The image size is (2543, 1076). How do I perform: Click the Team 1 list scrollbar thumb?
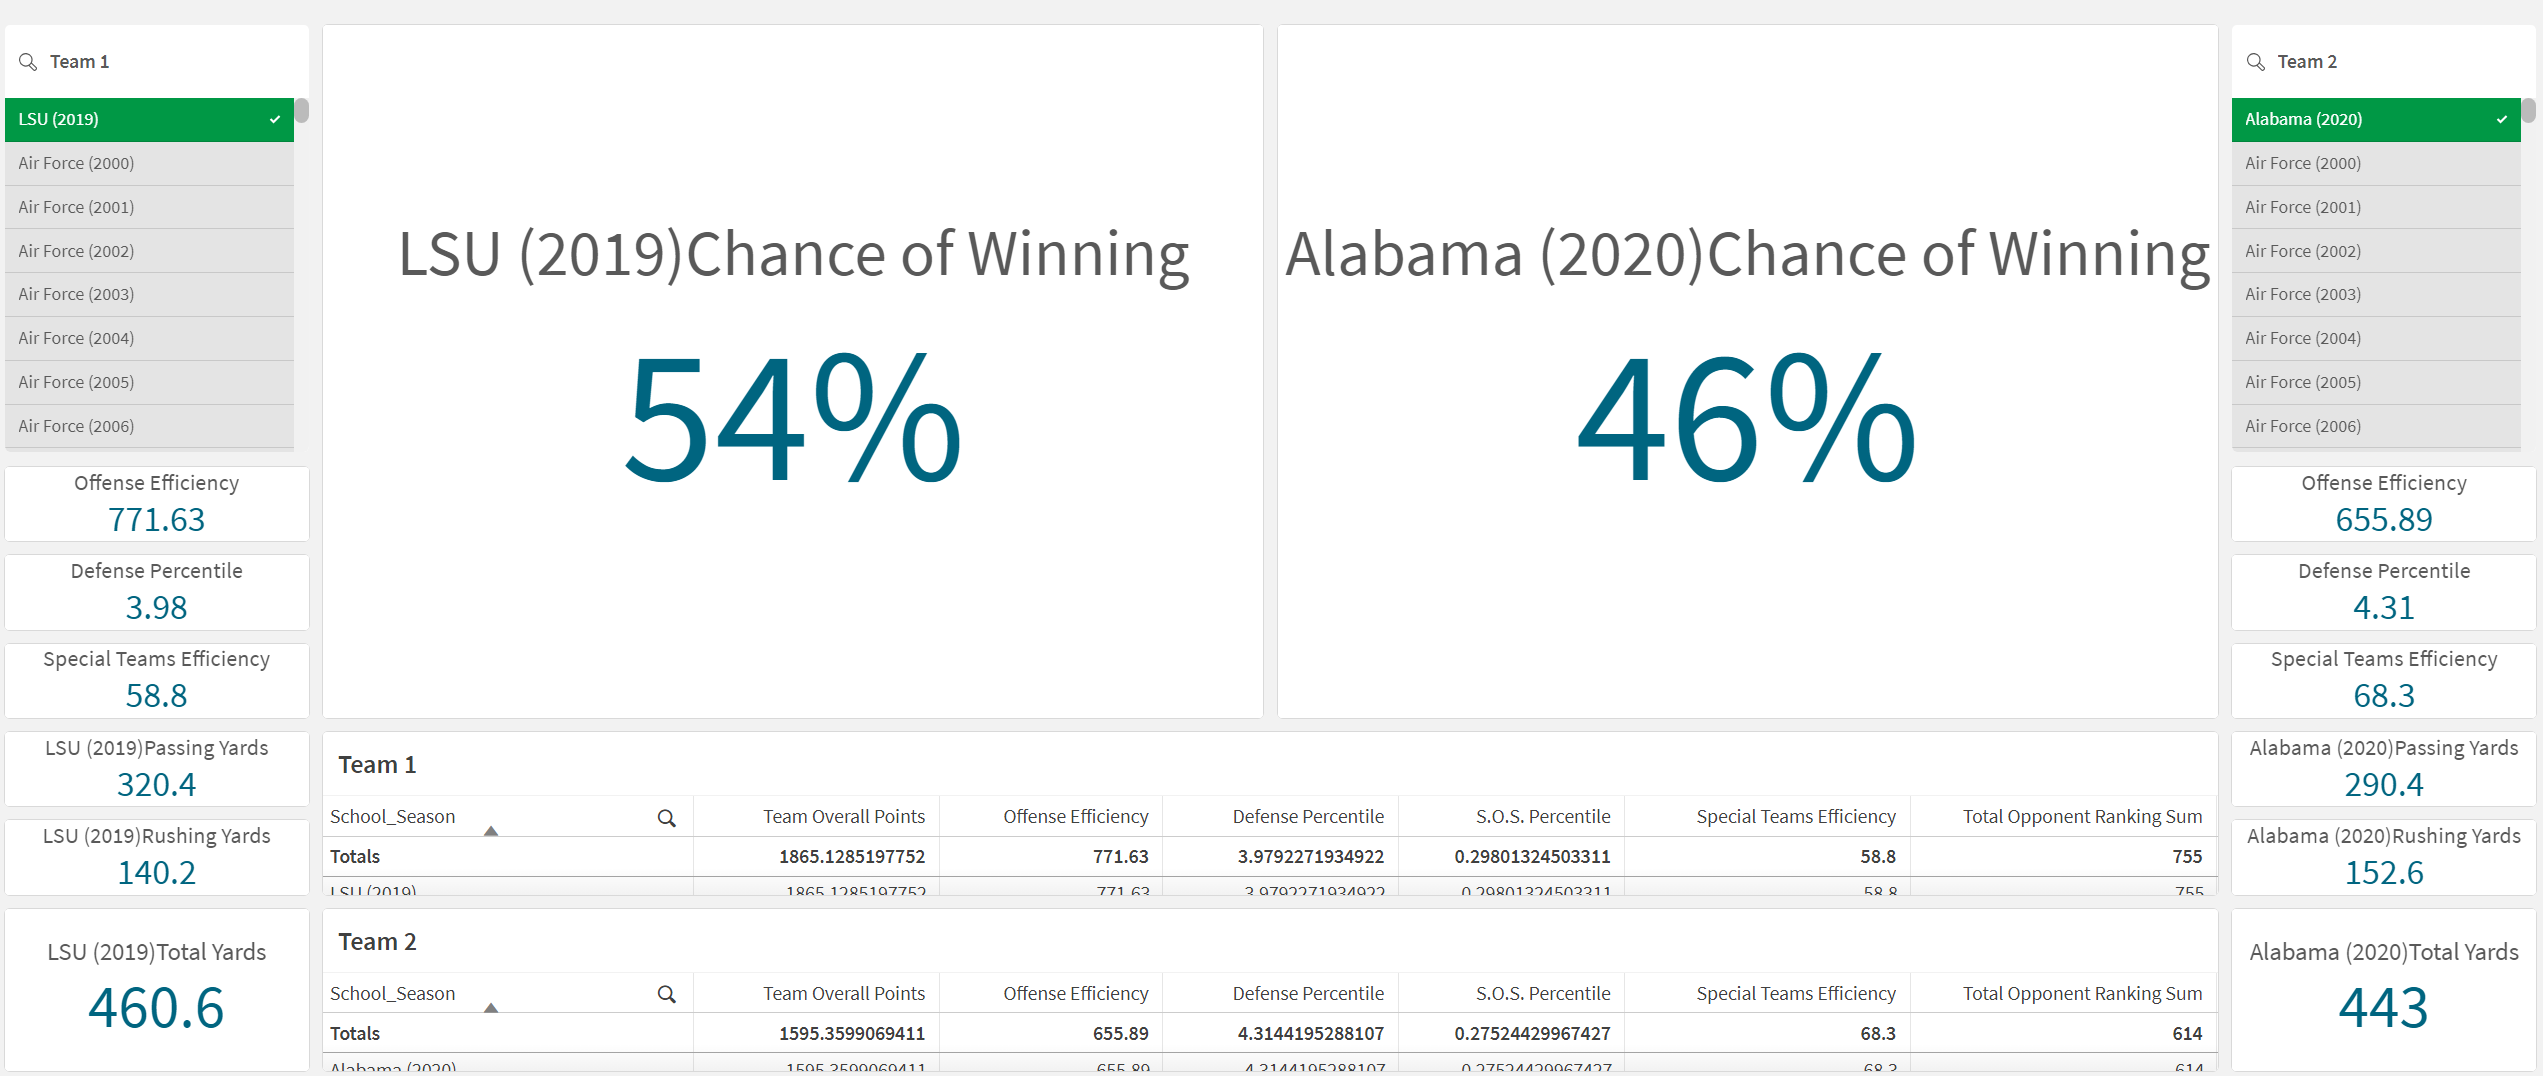click(x=301, y=110)
